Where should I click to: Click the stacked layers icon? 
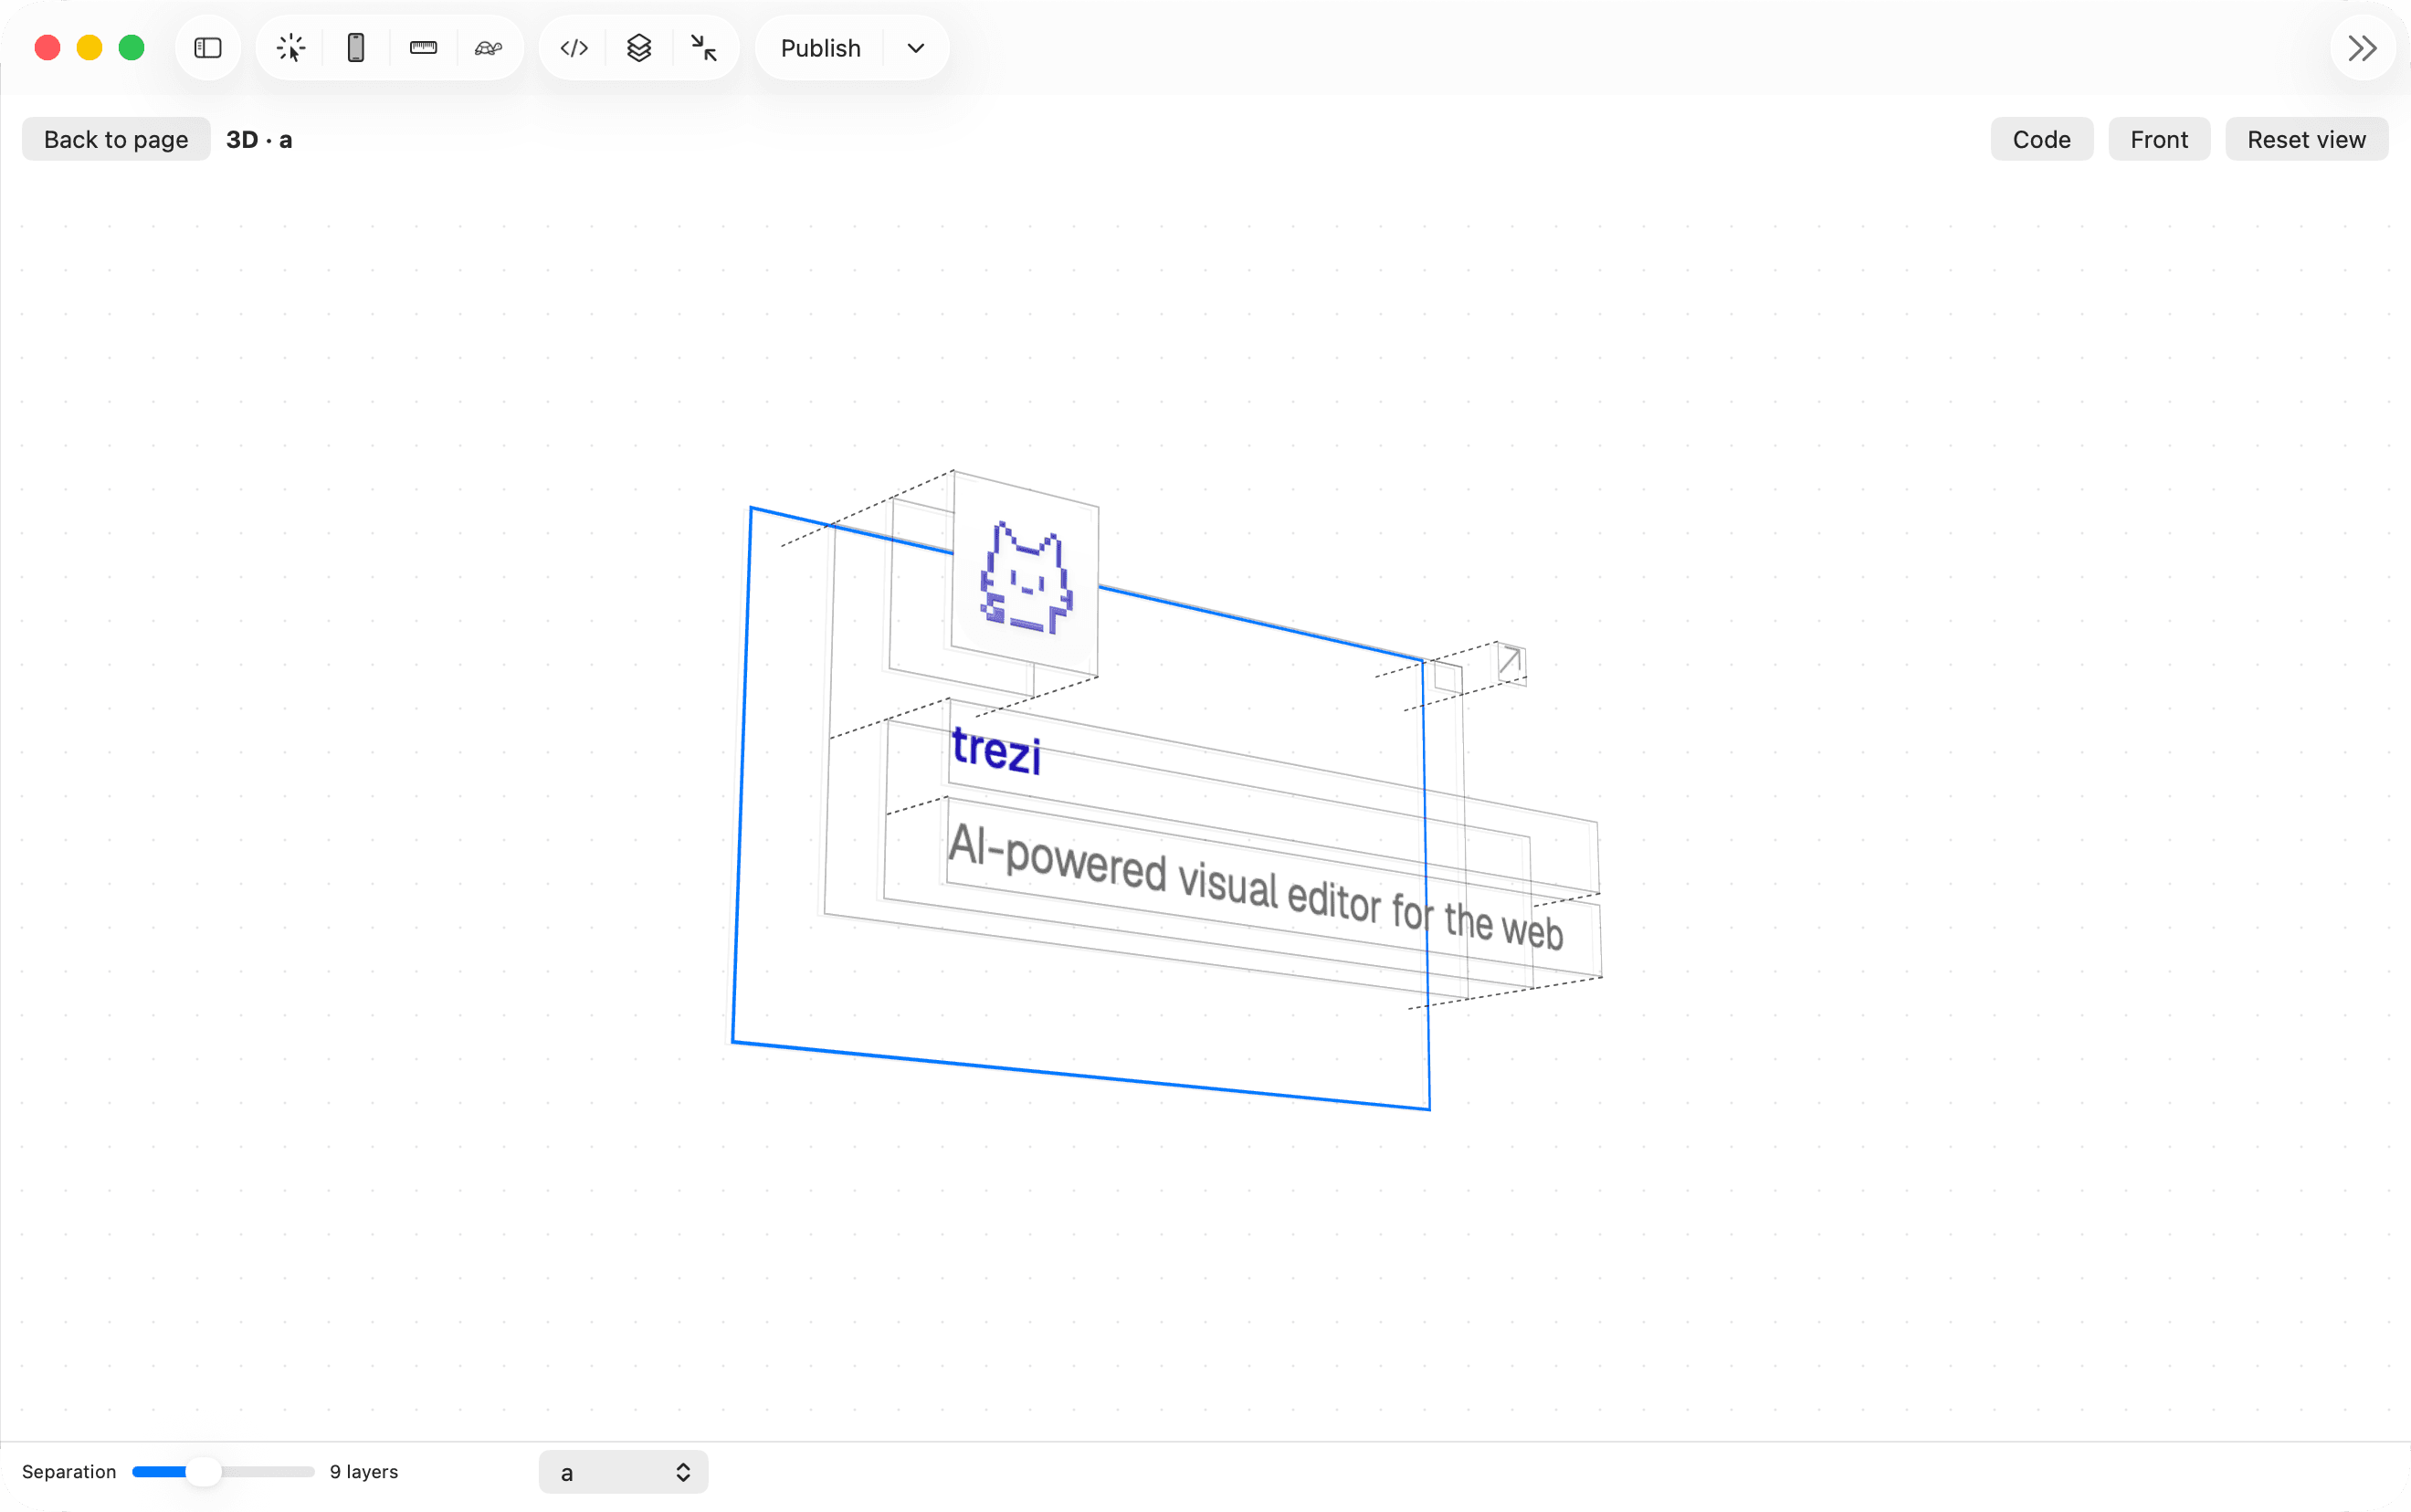click(639, 48)
